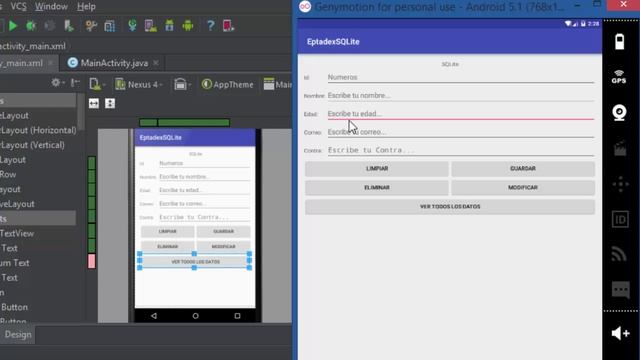Open the activity association dropdown
640x360 pixels.
tap(278, 84)
